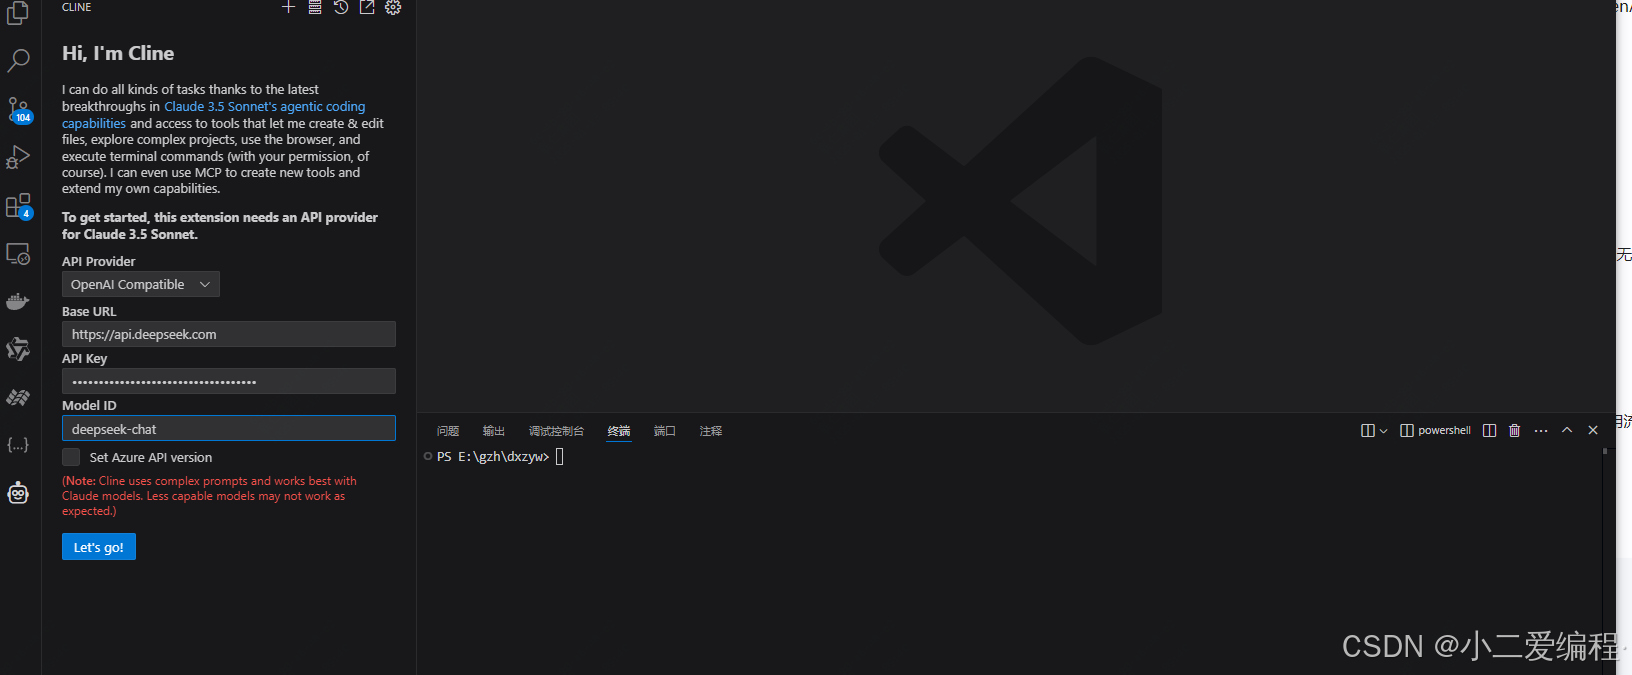The width and height of the screenshot is (1632, 675).
Task: Open terminal panel more actions ellipsis
Action: pos(1541,430)
